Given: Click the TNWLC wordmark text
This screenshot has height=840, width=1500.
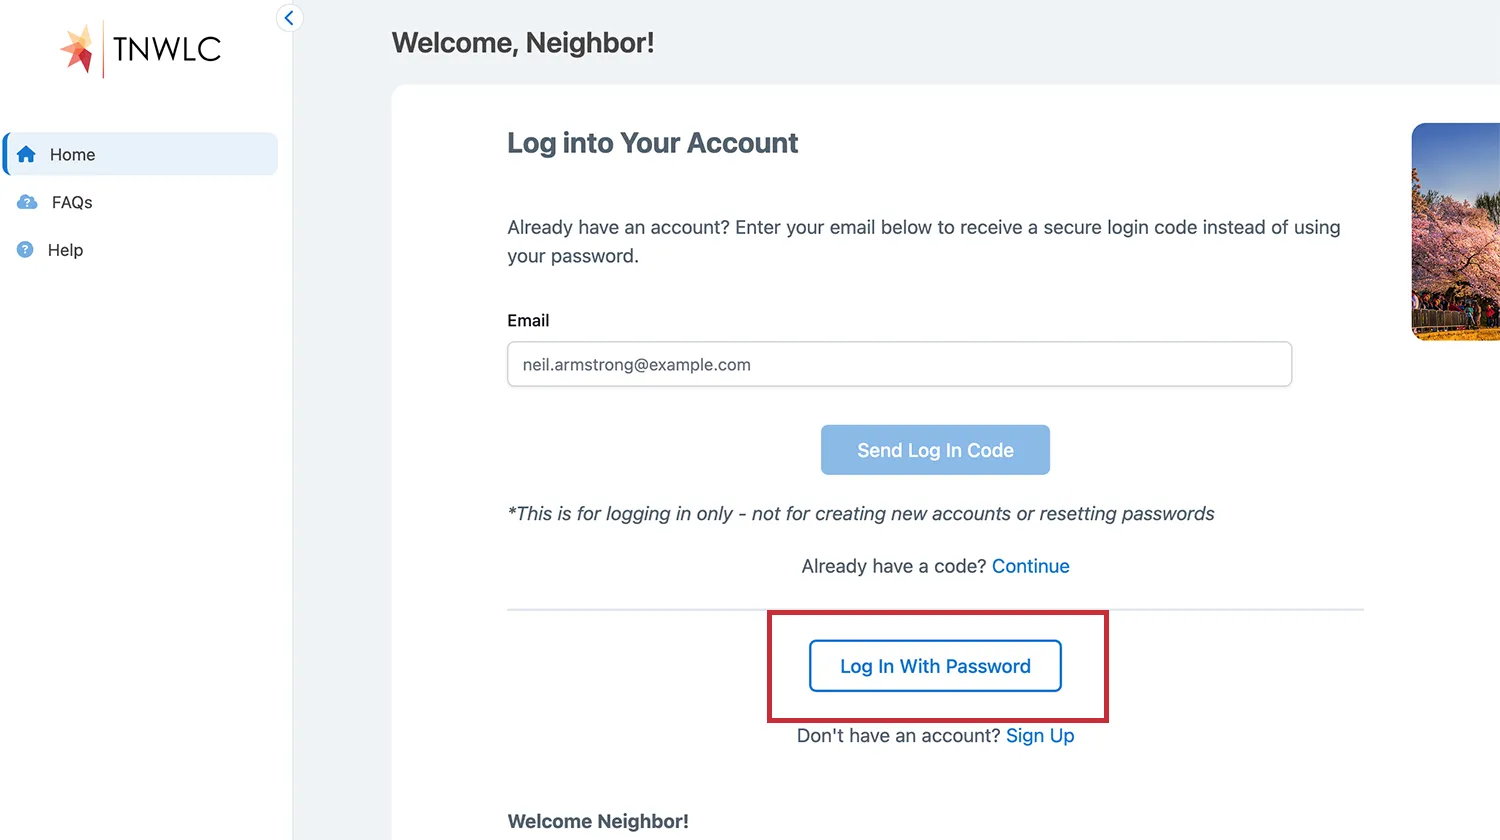Looking at the screenshot, I should tap(167, 49).
